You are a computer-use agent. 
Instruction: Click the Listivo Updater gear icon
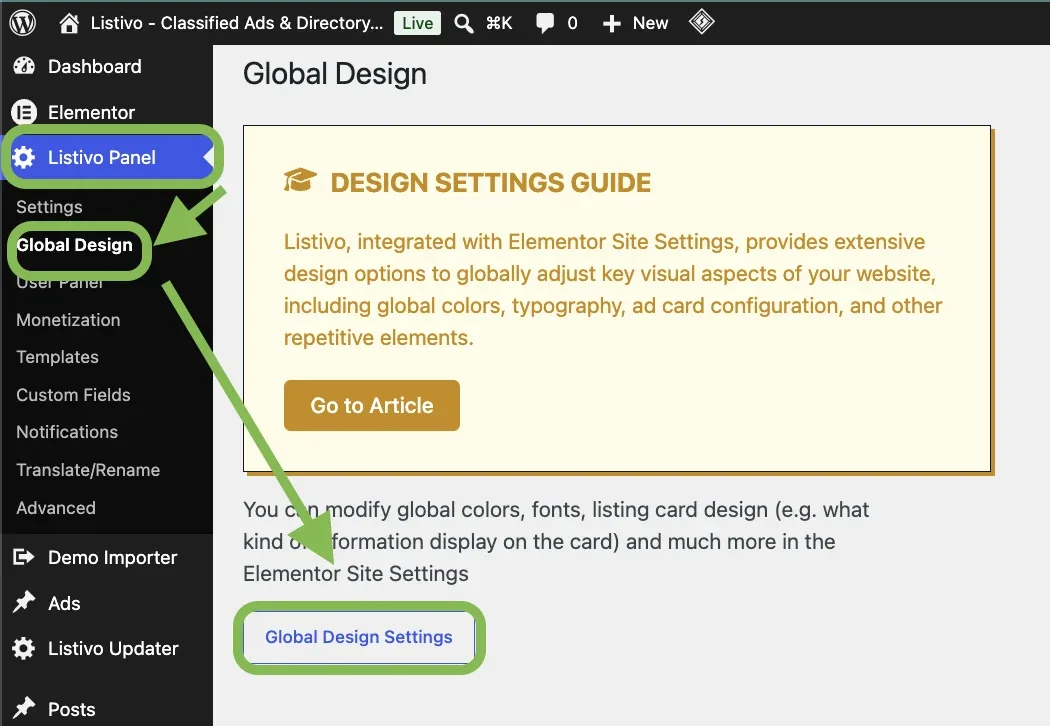point(23,648)
